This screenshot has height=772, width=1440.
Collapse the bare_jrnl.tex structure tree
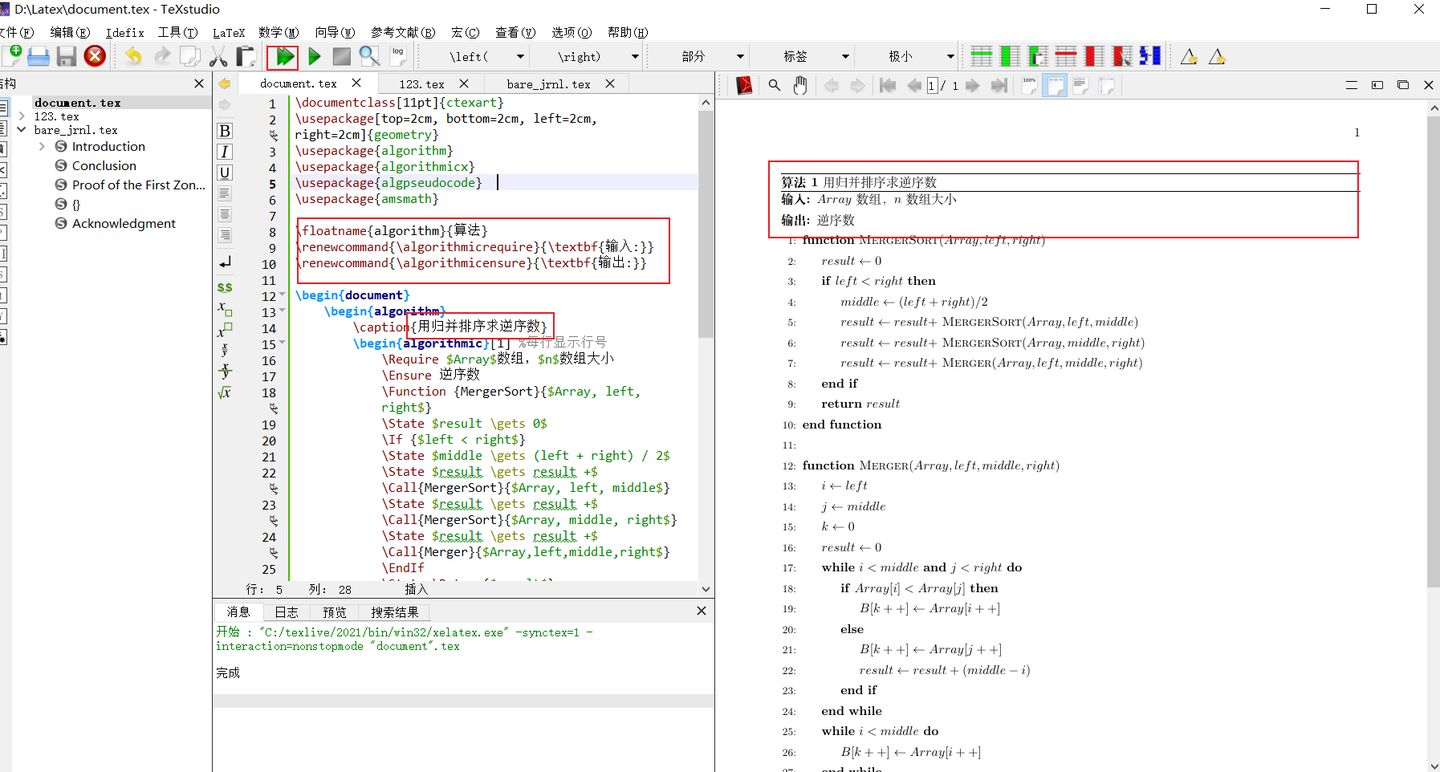[x=22, y=129]
